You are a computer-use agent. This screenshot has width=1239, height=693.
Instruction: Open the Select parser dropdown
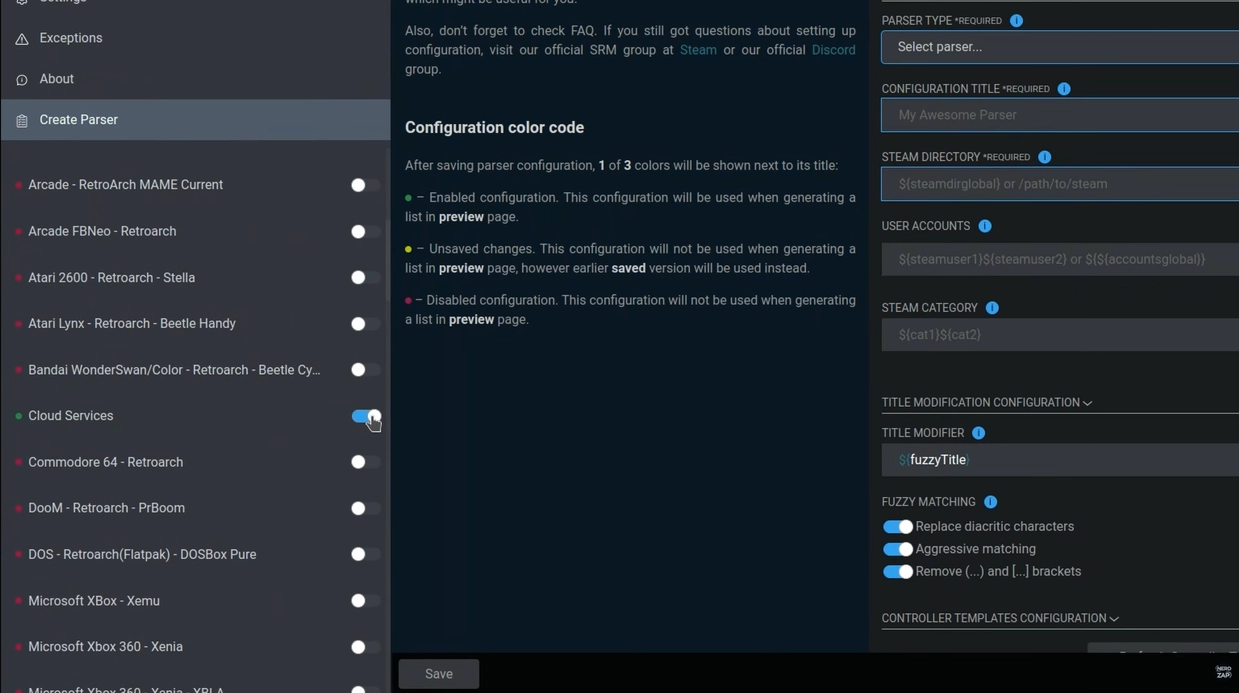pos(1058,47)
